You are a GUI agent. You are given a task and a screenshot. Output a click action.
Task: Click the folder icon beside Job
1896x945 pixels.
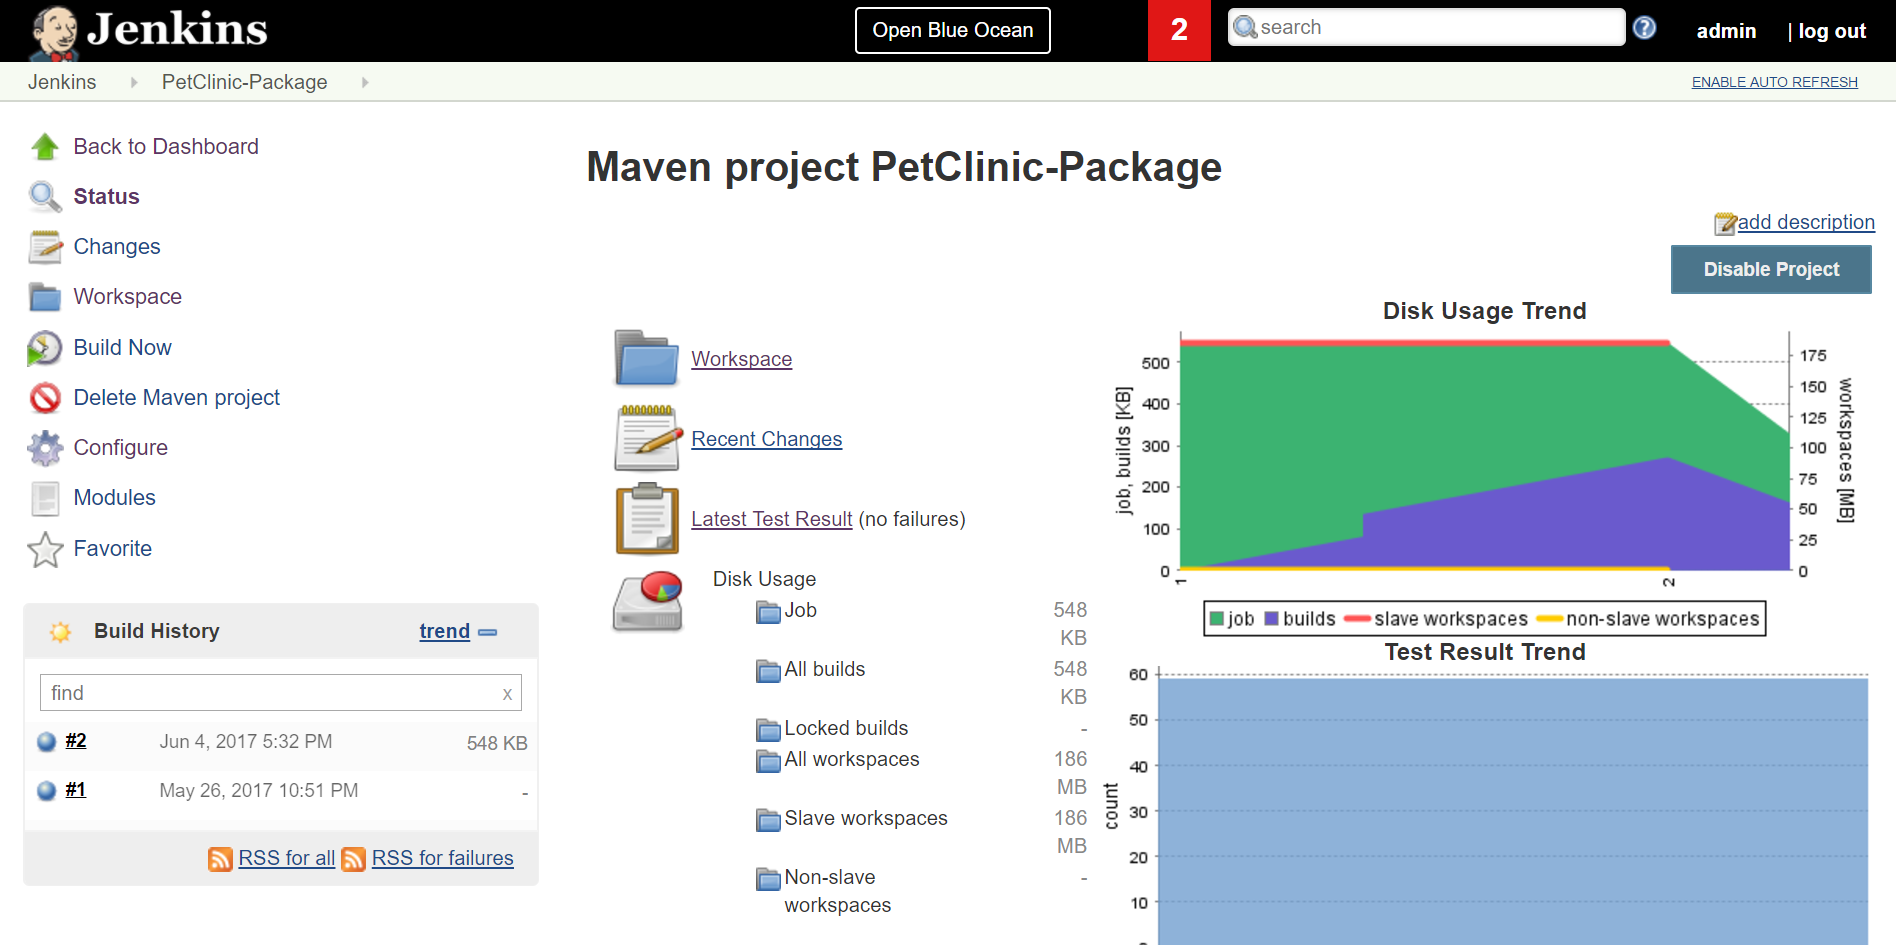[x=768, y=612]
